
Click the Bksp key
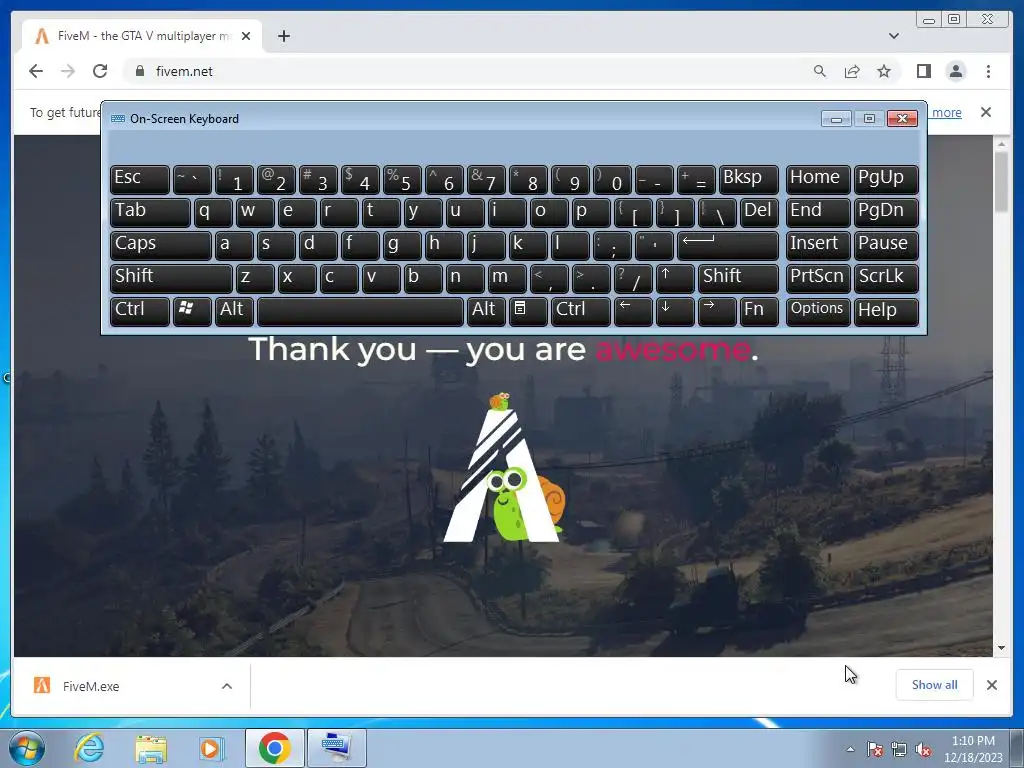tap(748, 179)
